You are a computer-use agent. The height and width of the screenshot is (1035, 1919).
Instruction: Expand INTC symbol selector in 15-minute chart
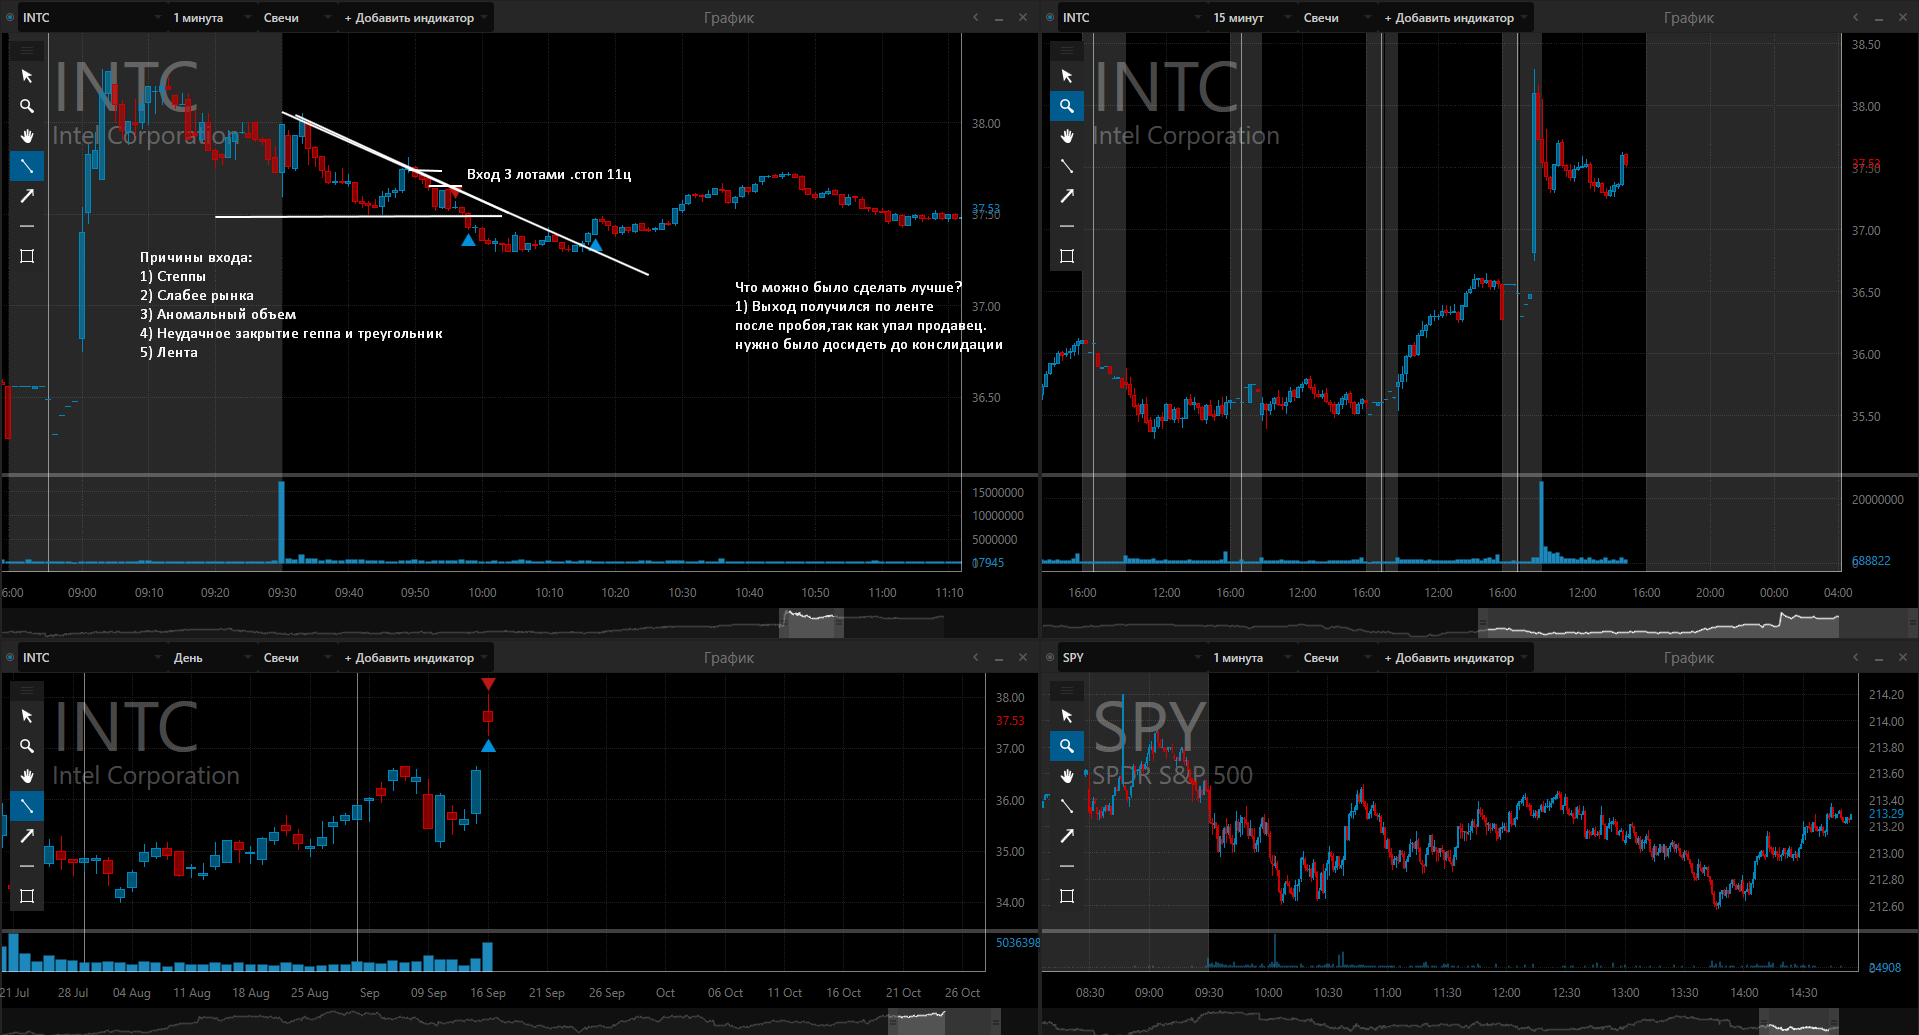pos(1198,18)
